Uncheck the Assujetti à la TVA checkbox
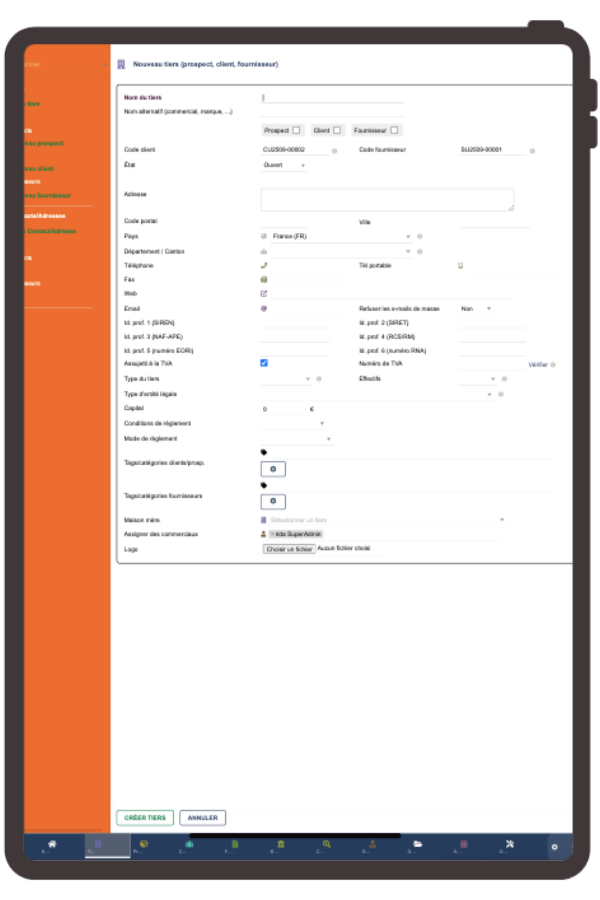This screenshot has width=600, height=900. click(x=264, y=363)
